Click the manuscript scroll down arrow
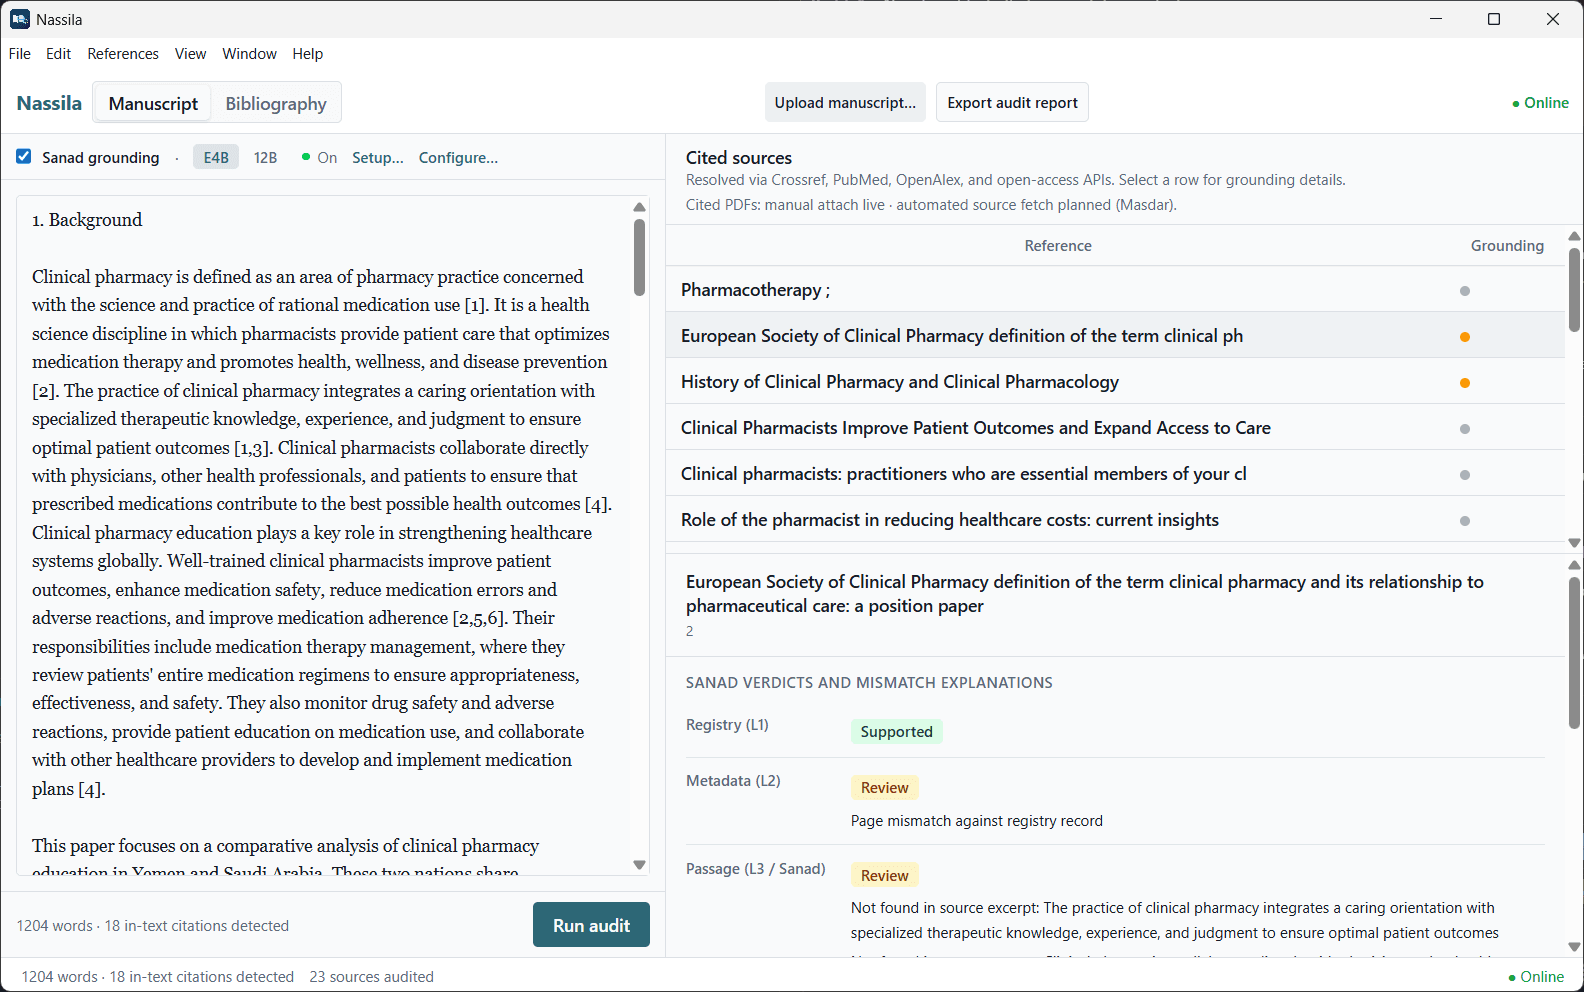This screenshot has height=992, width=1584. pyautogui.click(x=640, y=865)
